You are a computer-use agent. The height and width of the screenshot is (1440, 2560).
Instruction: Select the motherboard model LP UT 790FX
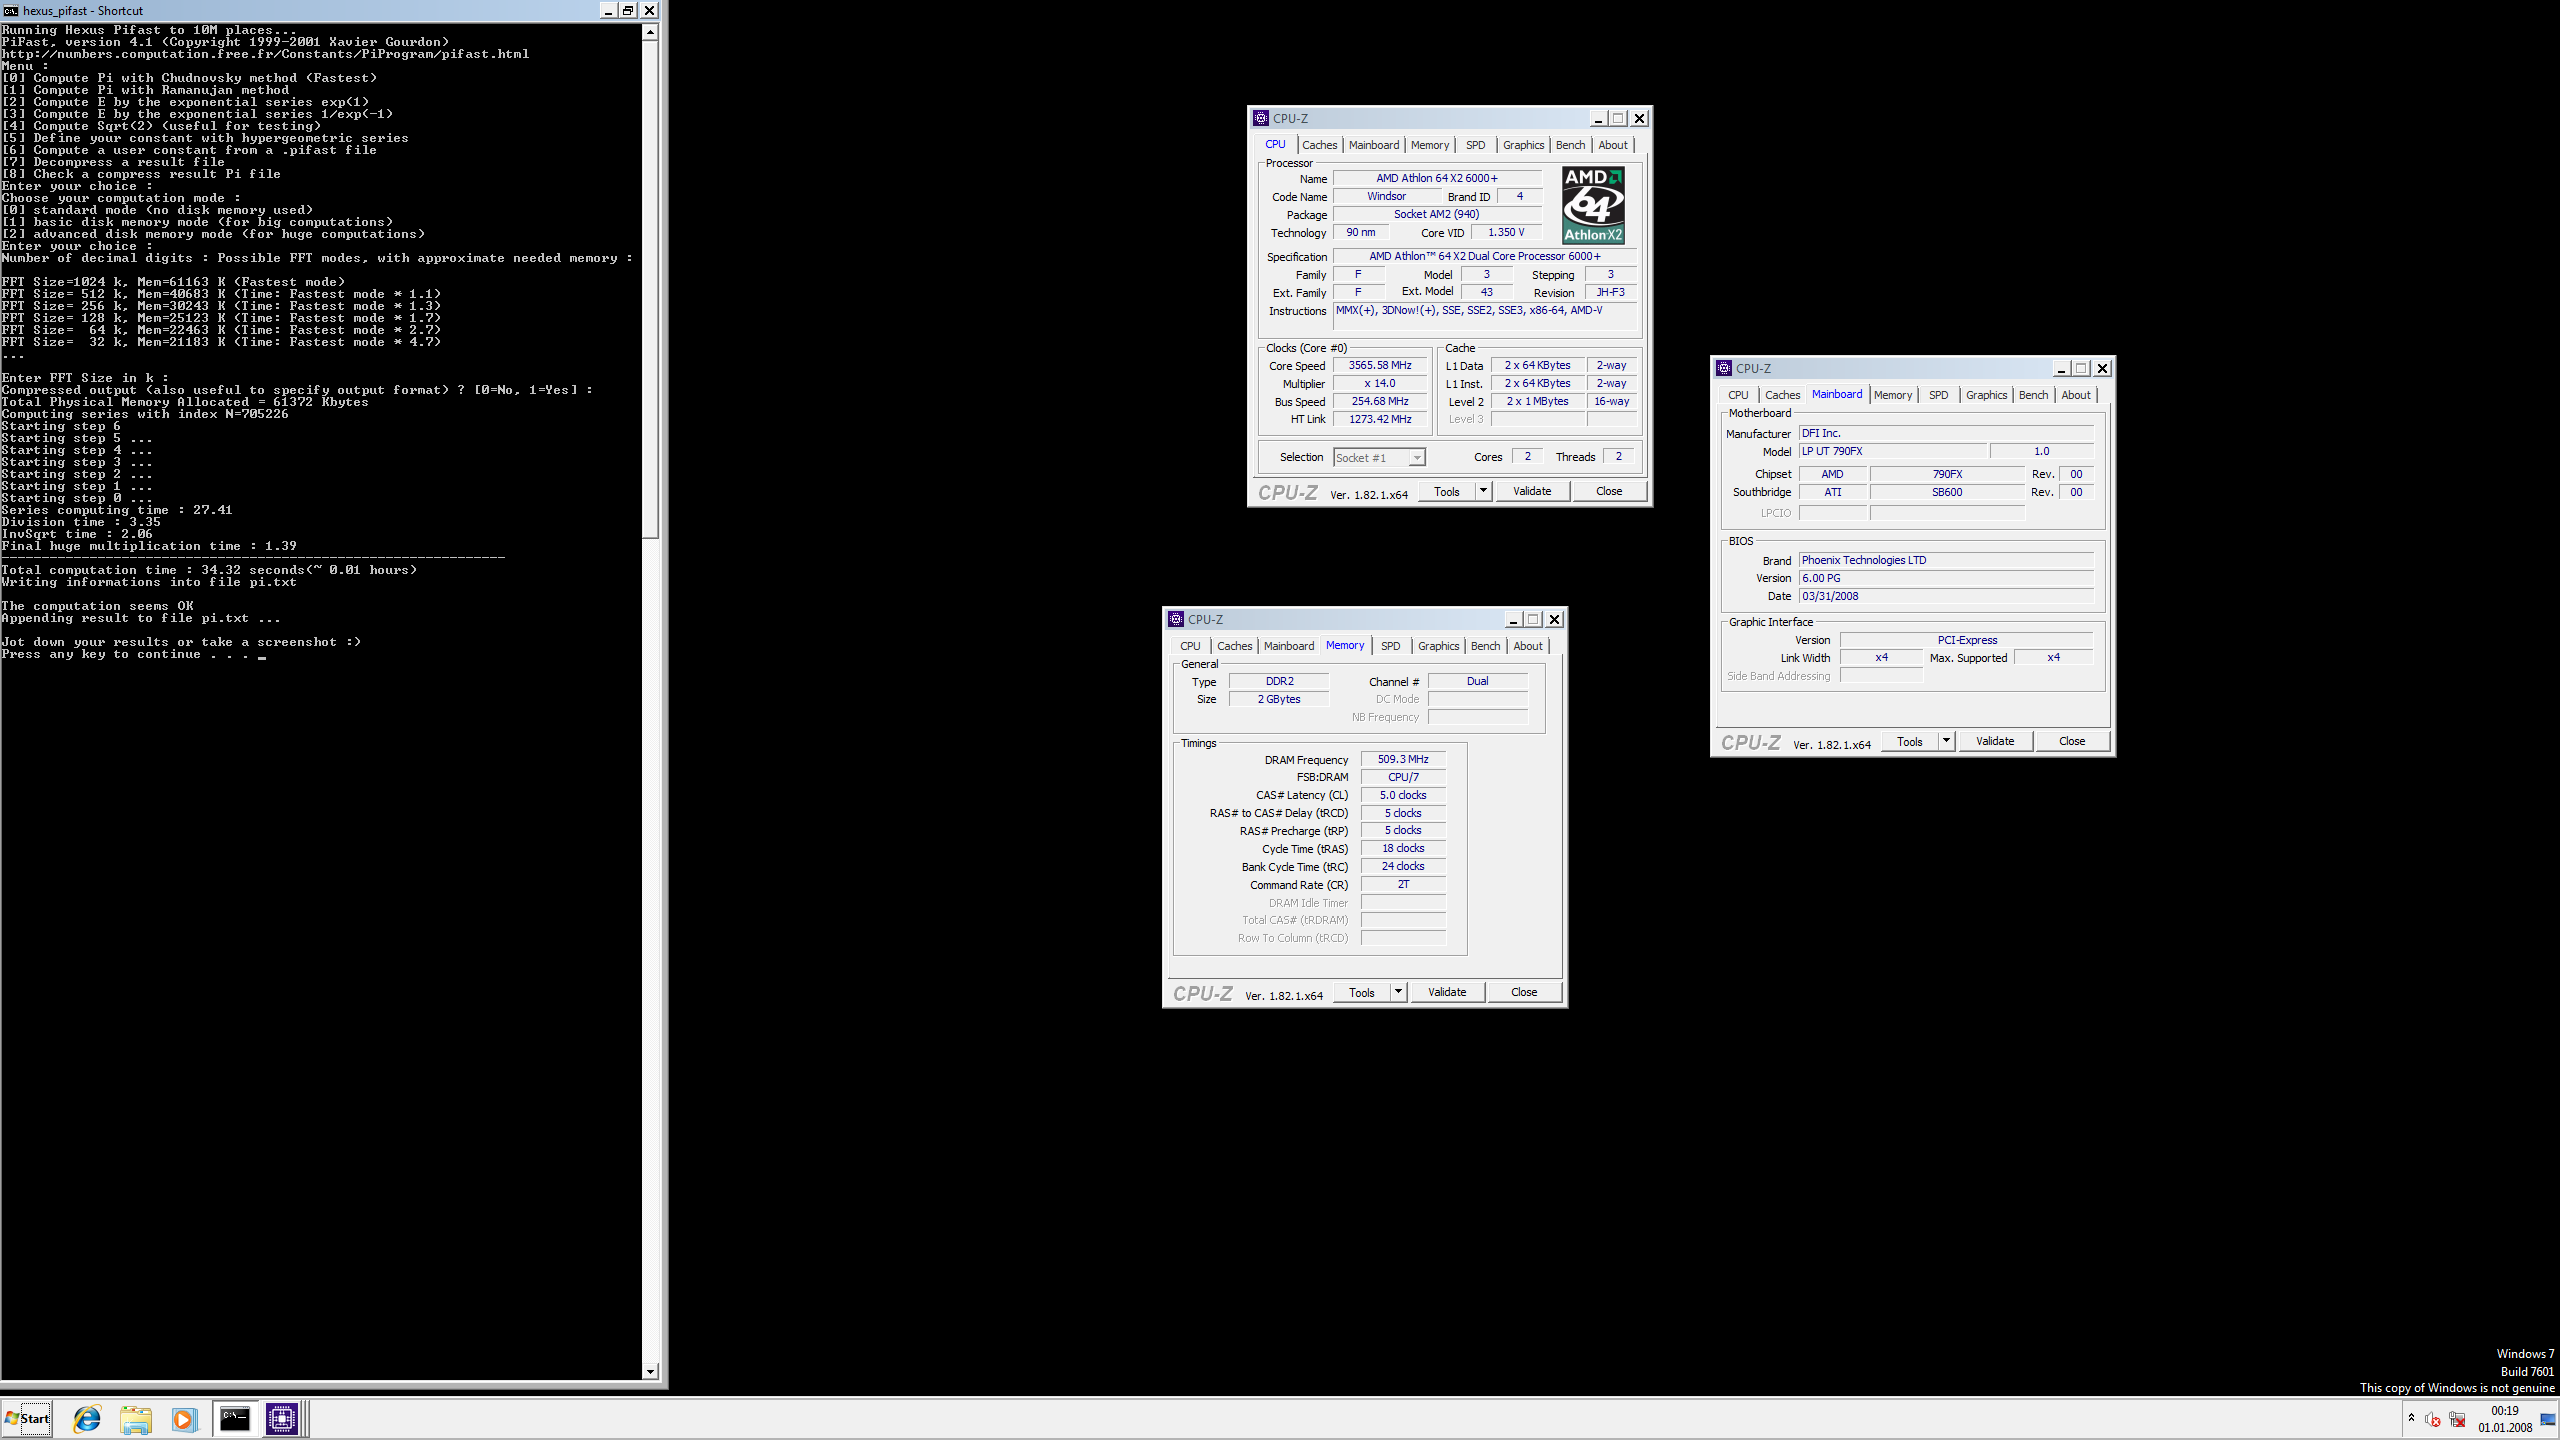pyautogui.click(x=1893, y=451)
